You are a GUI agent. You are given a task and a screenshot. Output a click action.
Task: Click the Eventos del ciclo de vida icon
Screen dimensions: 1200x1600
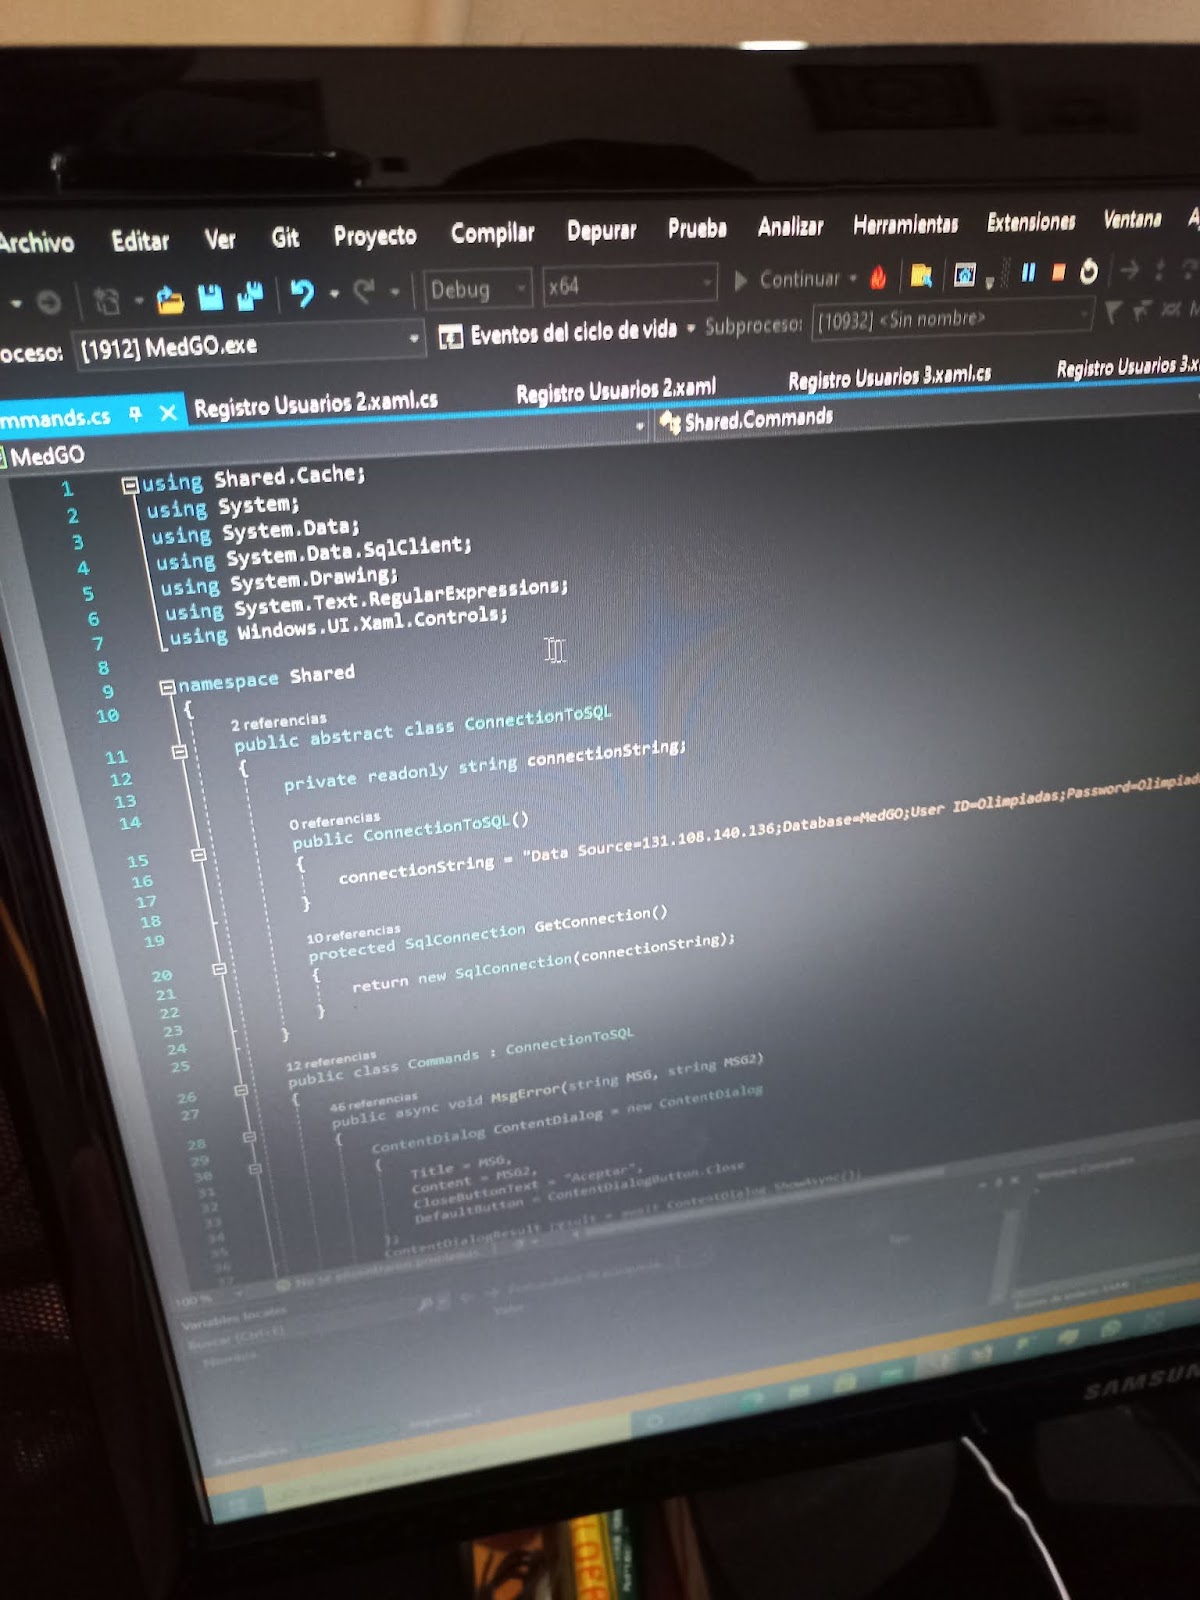pyautogui.click(x=451, y=336)
